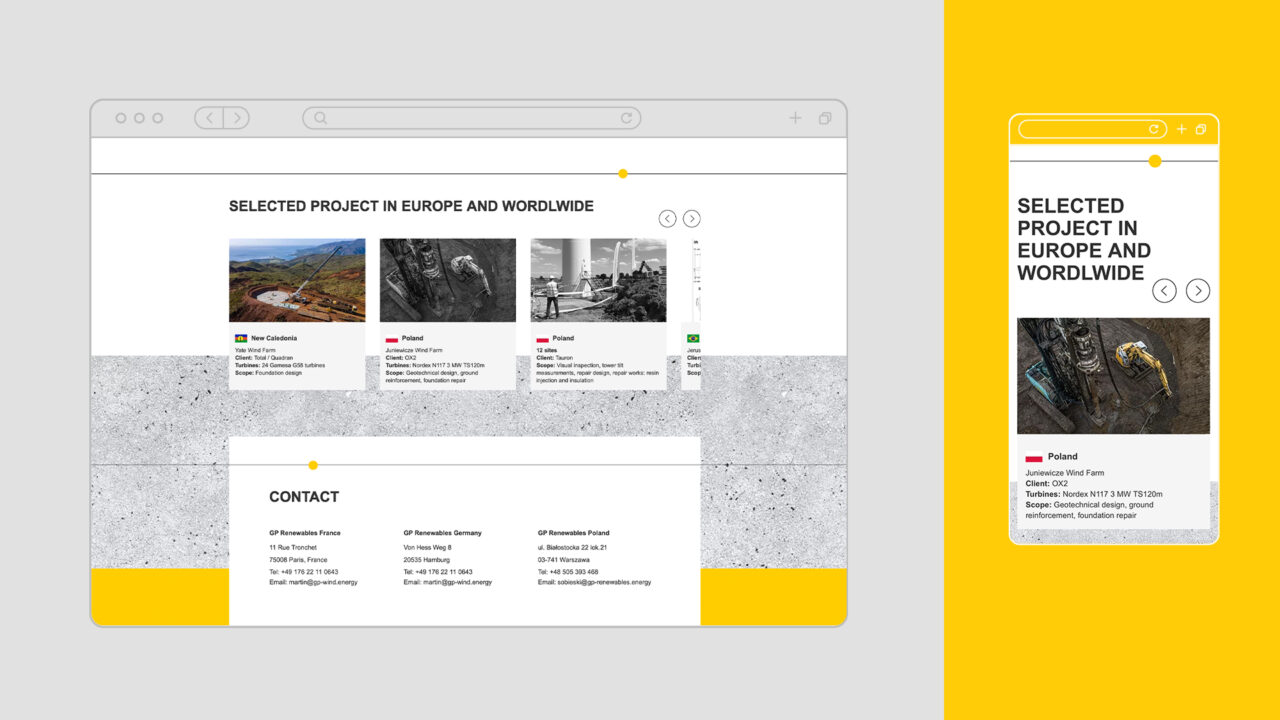The width and height of the screenshot is (1280, 720).
Task: Tap the plus icon in the mobile browser
Action: click(1181, 129)
